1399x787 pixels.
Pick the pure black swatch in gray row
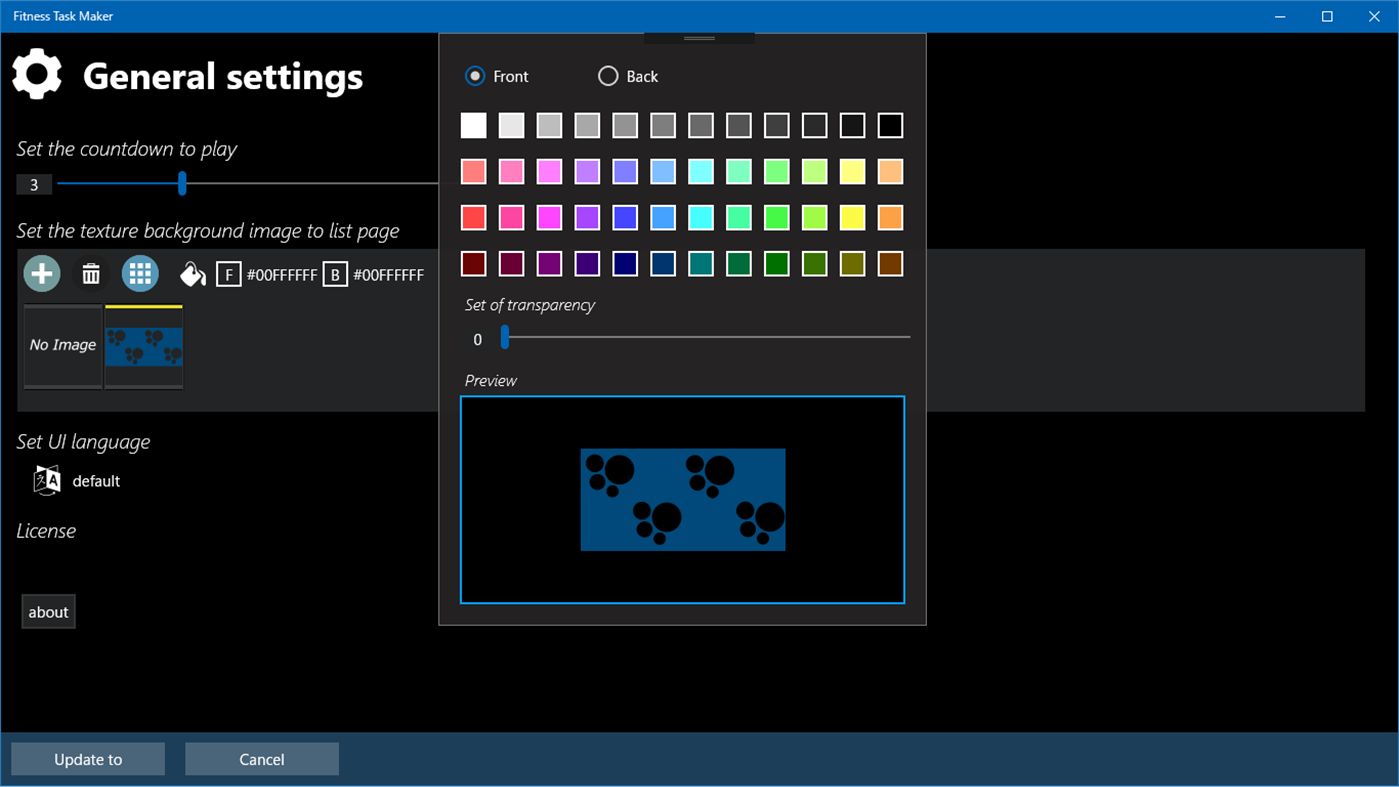click(x=890, y=125)
